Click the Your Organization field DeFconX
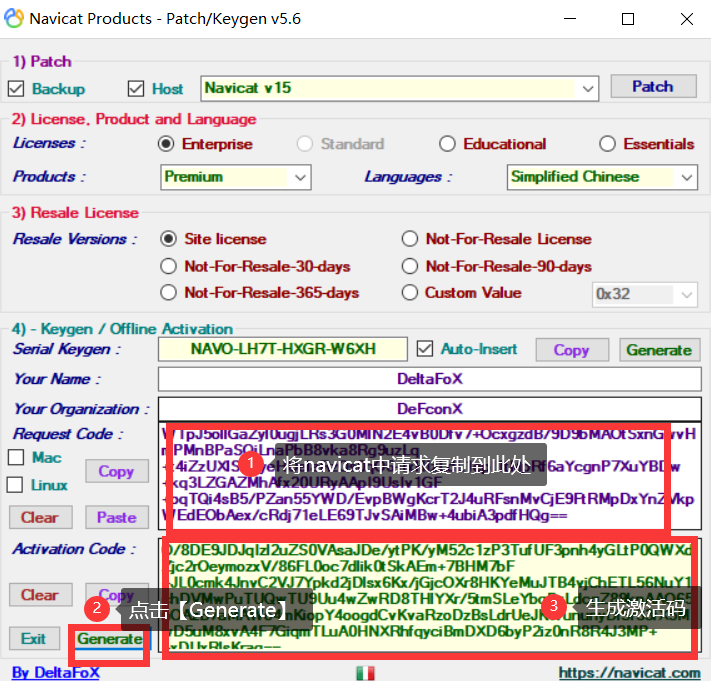The width and height of the screenshot is (711, 681). coord(430,409)
